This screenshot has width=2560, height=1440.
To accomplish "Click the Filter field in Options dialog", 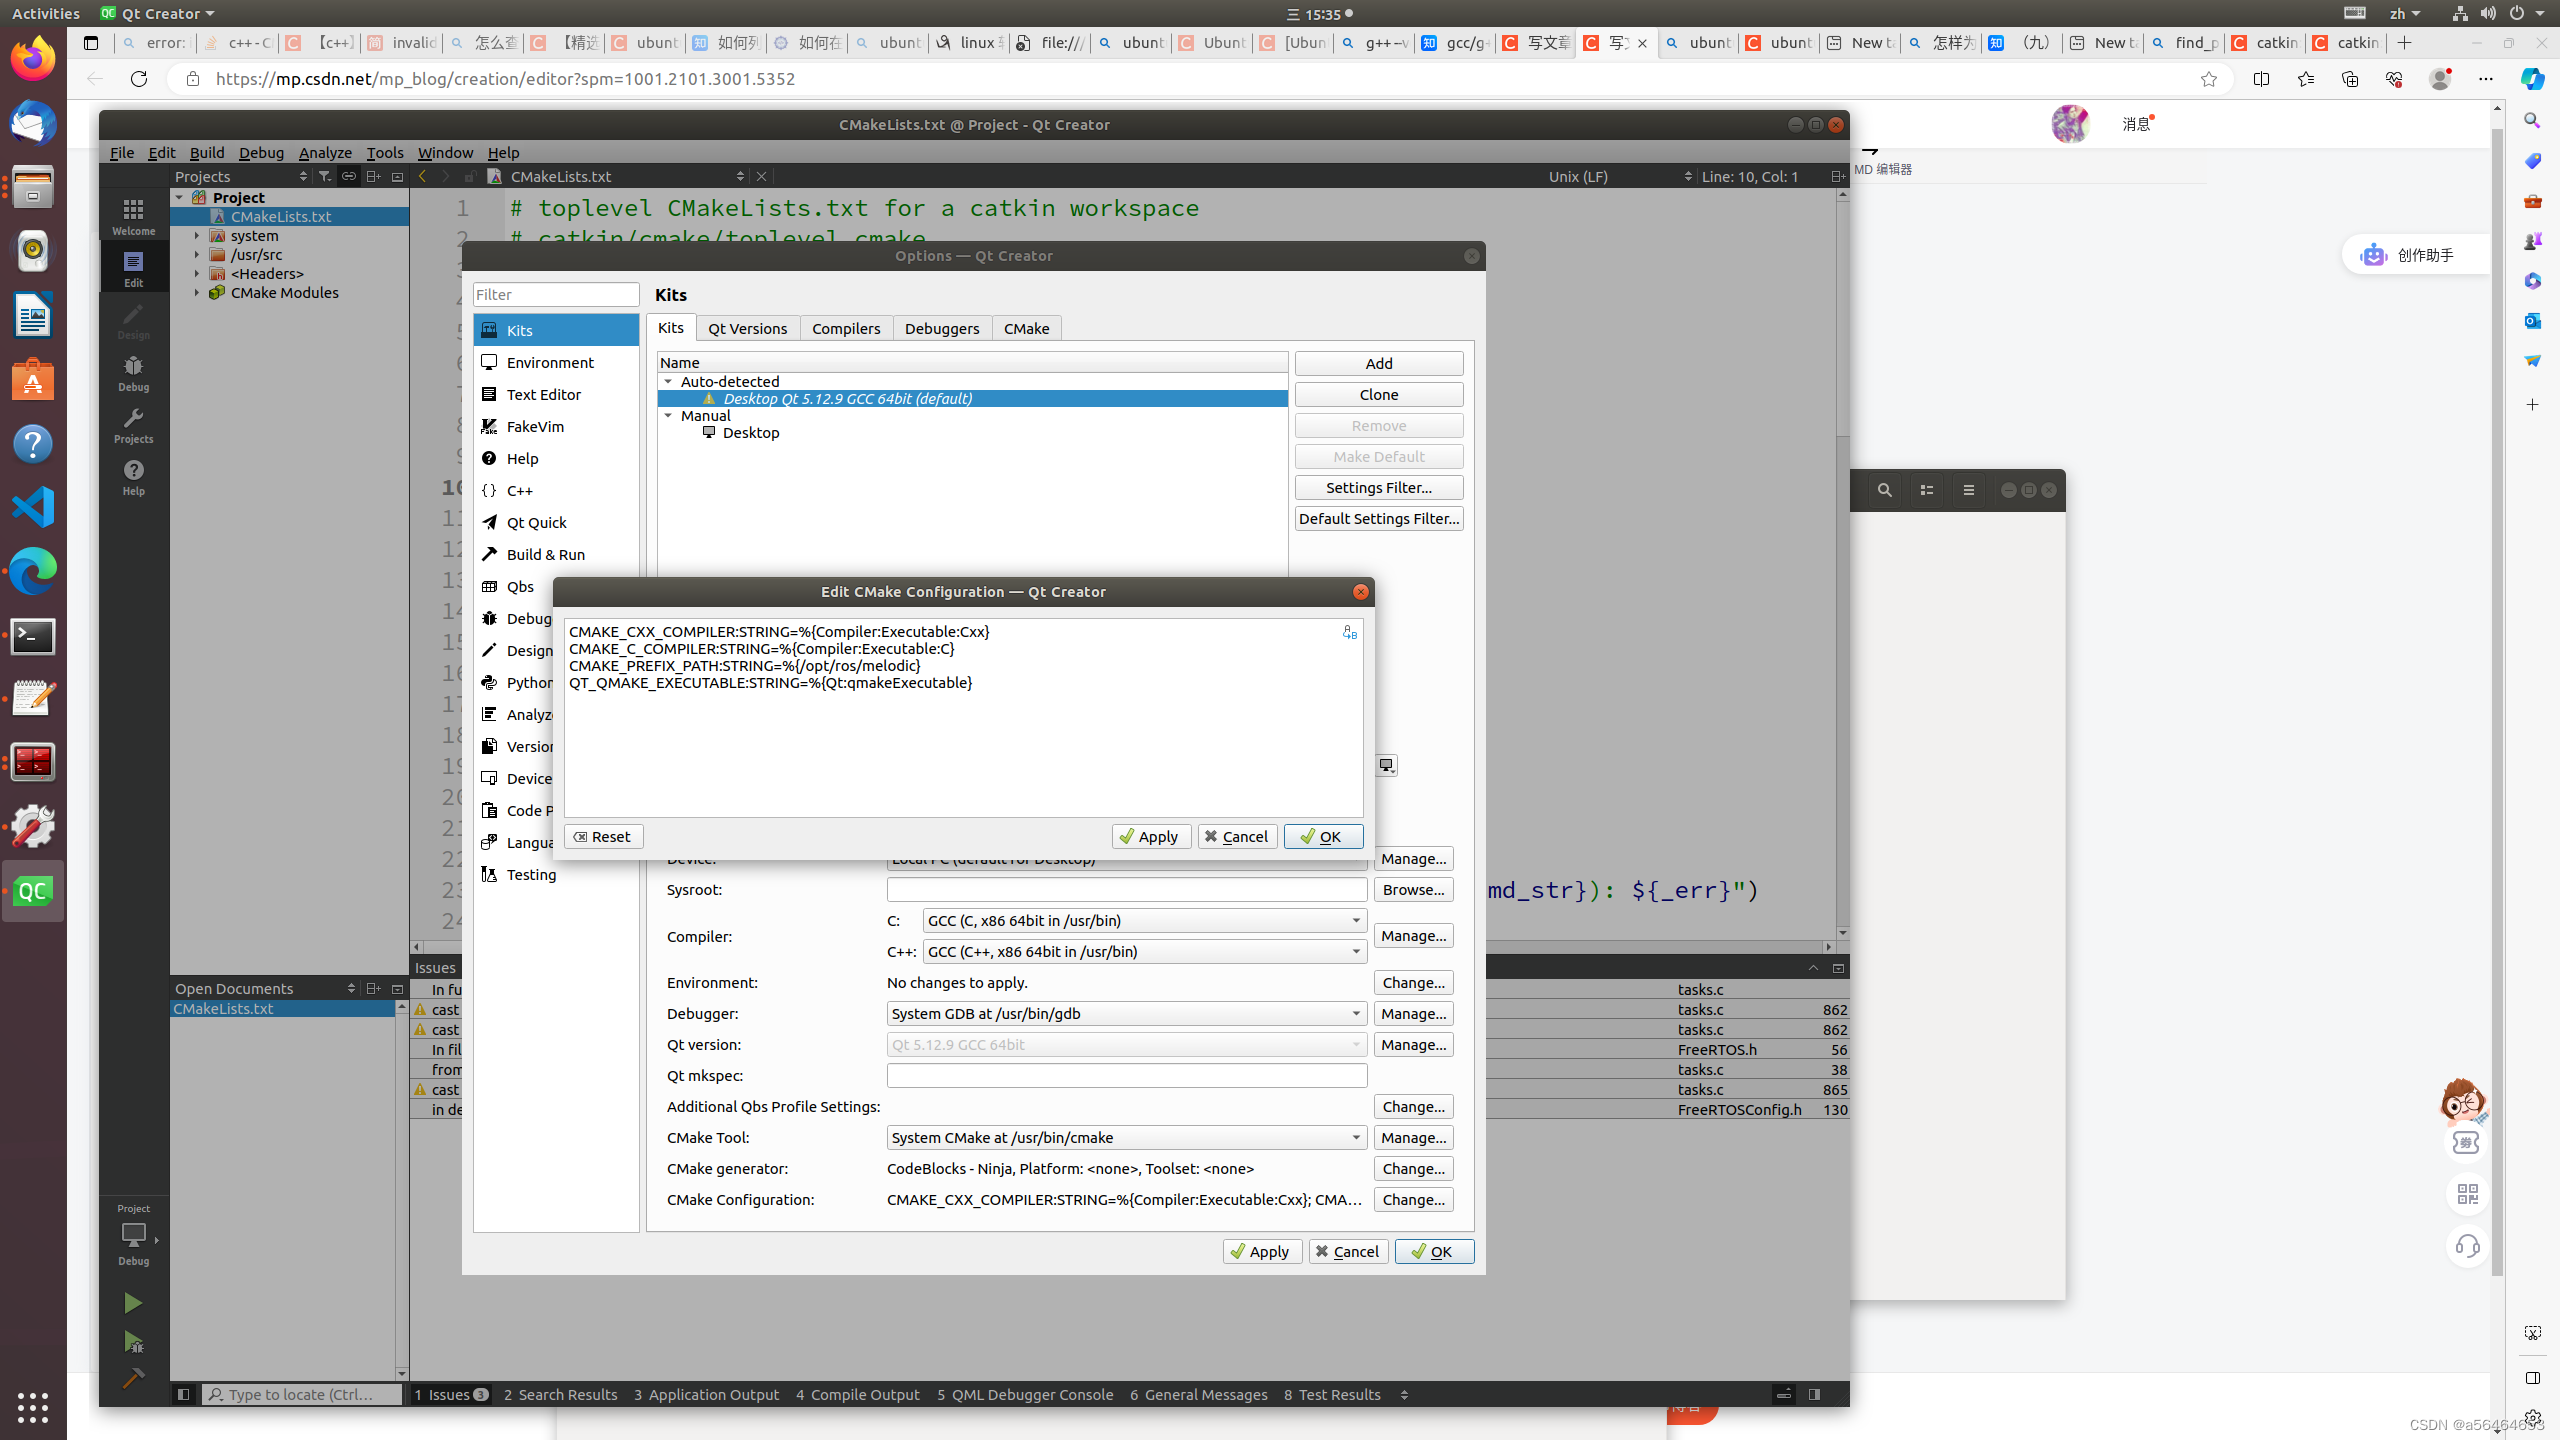I will click(556, 293).
